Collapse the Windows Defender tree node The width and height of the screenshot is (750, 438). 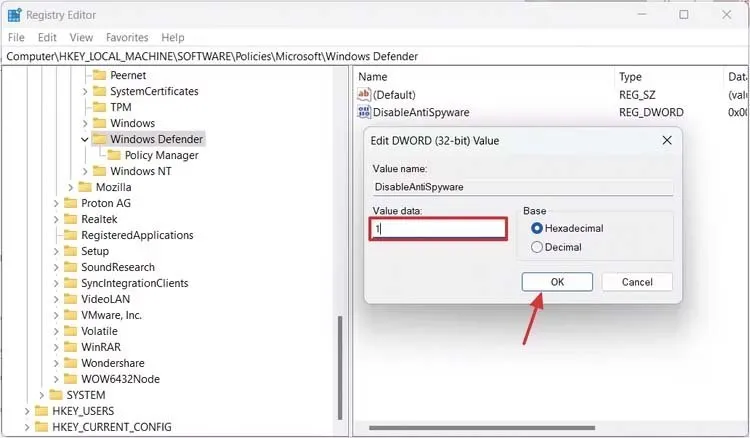(x=85, y=139)
